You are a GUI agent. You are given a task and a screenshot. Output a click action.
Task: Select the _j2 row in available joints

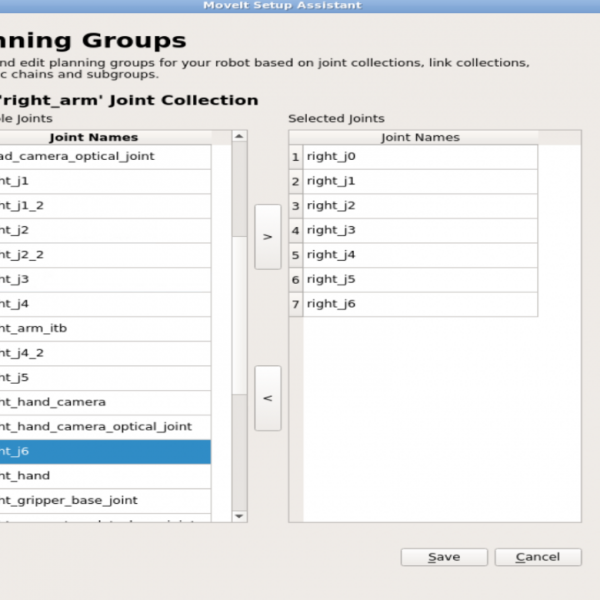[x=105, y=230]
